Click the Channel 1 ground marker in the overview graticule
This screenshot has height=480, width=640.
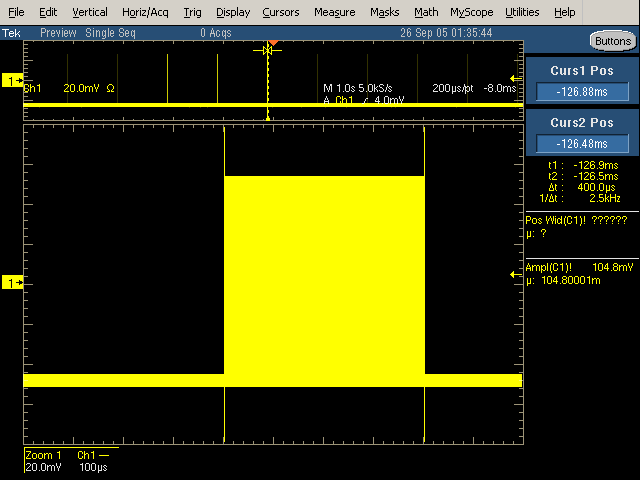point(13,80)
